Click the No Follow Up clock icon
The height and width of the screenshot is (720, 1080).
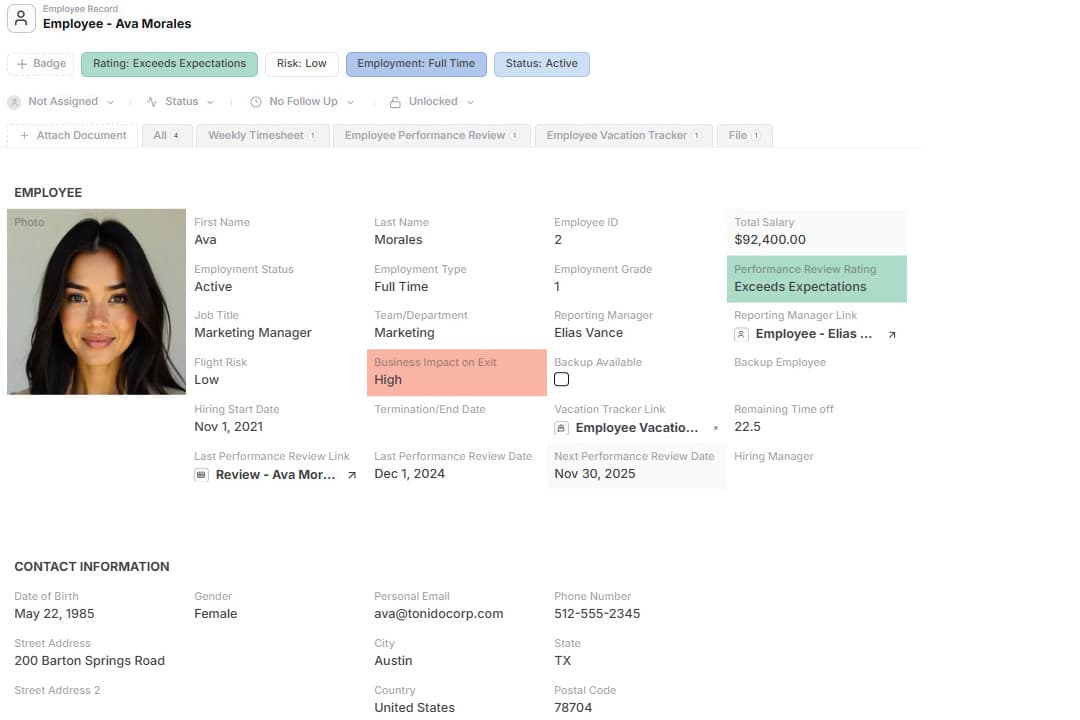click(256, 102)
